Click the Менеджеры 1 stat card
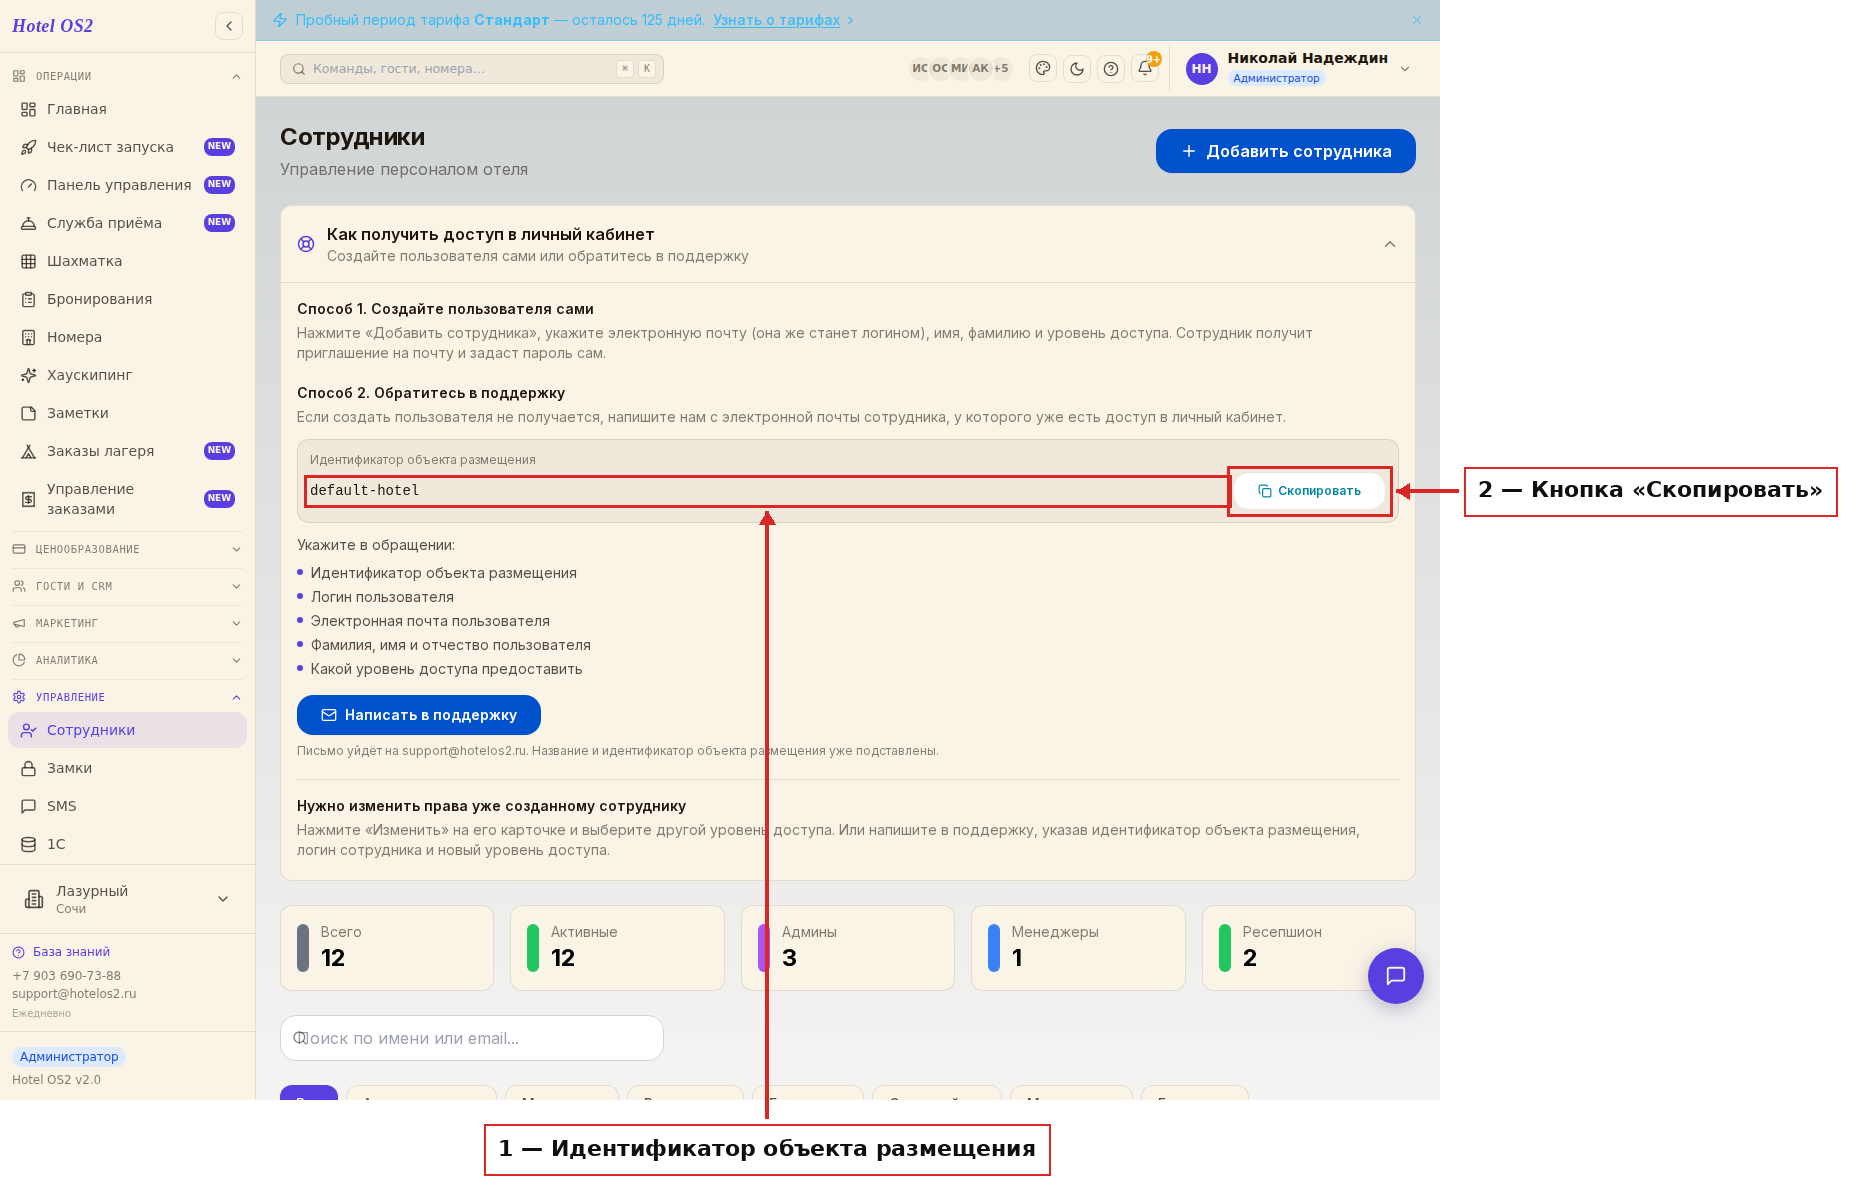The width and height of the screenshot is (1861, 1199). coord(1078,948)
